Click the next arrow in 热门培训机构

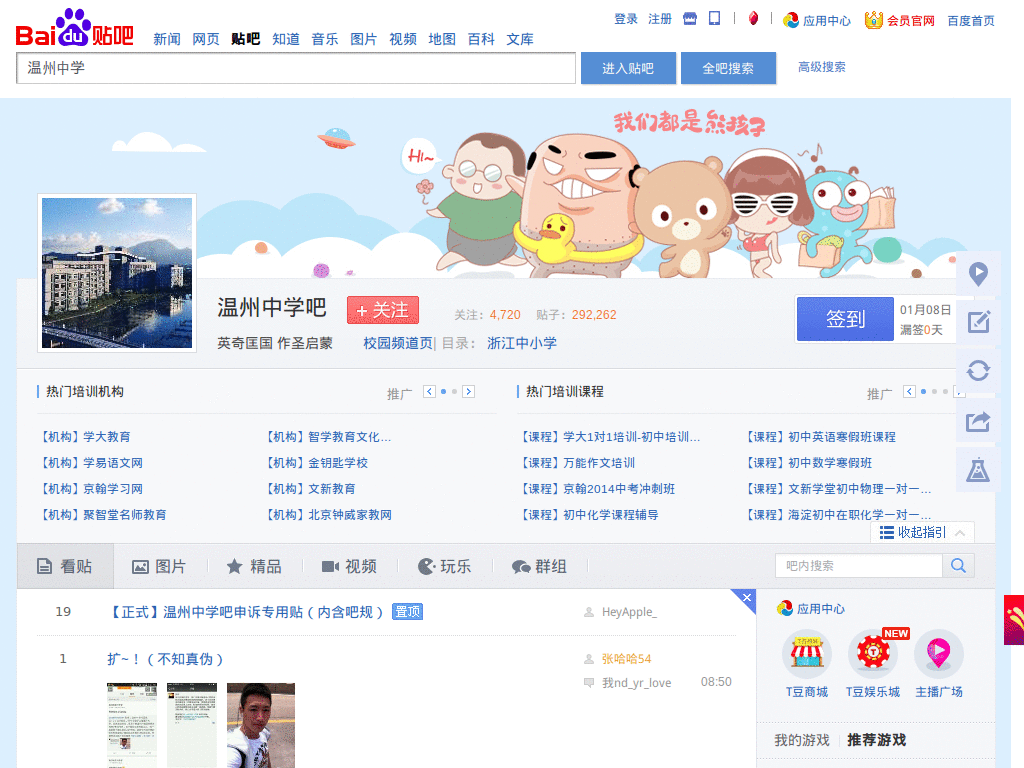(x=468, y=392)
